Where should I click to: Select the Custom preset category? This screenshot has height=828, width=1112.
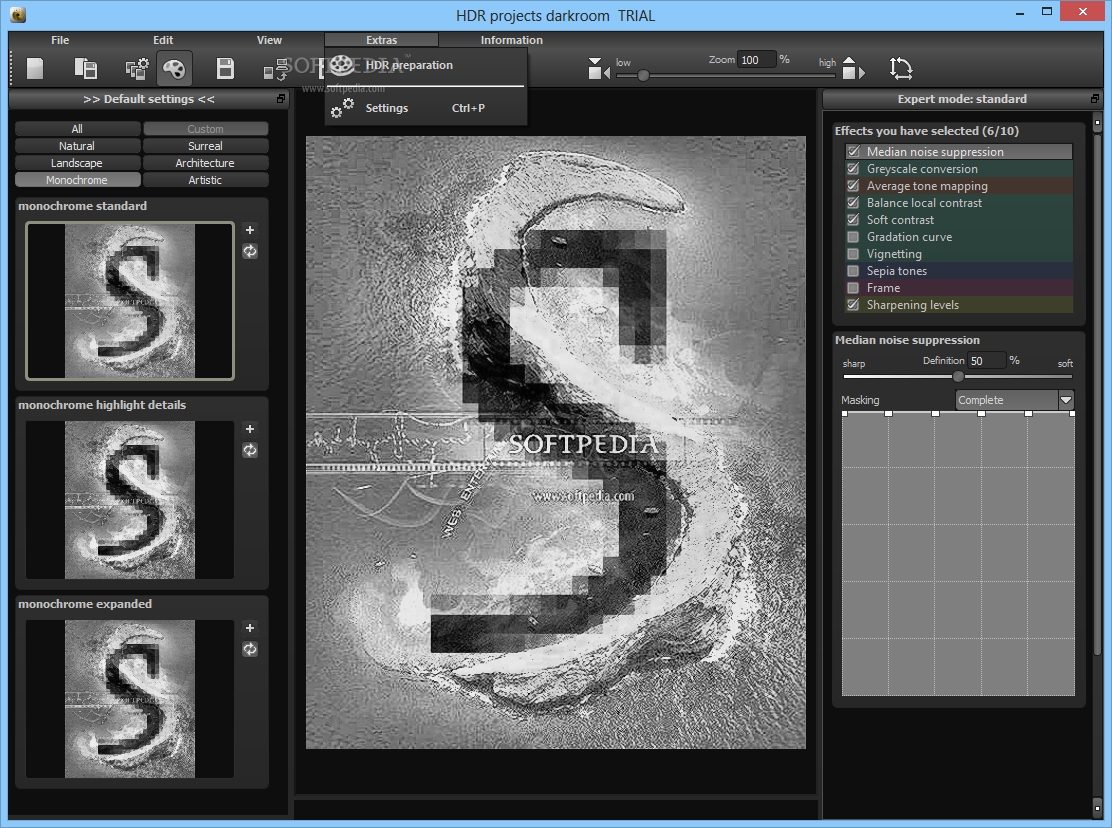(x=206, y=129)
